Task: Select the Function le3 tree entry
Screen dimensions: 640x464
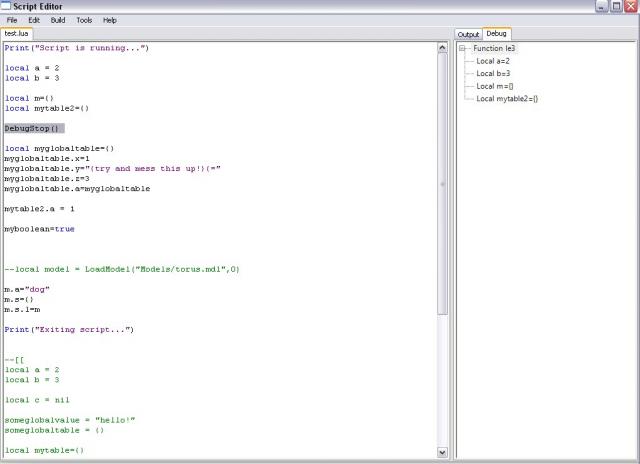Action: (x=493, y=48)
